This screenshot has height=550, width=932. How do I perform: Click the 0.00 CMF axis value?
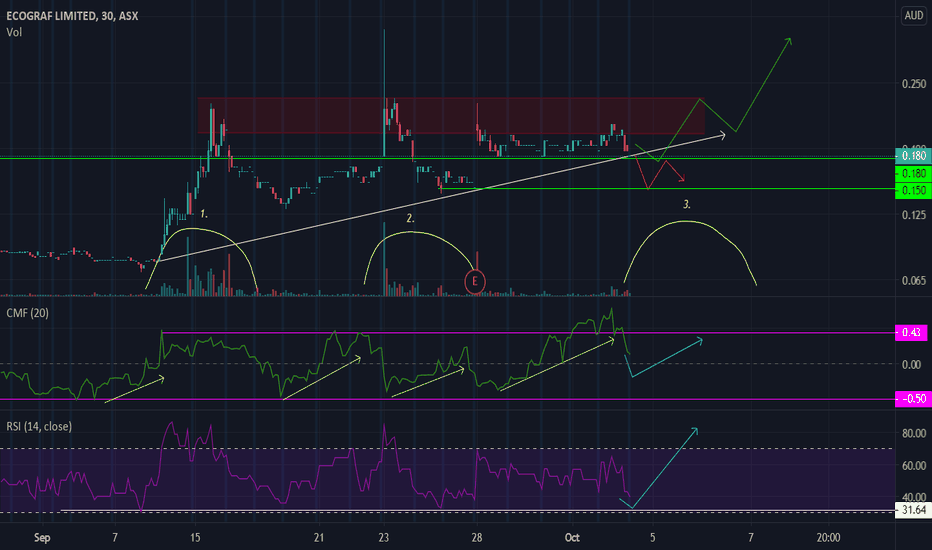coord(911,364)
